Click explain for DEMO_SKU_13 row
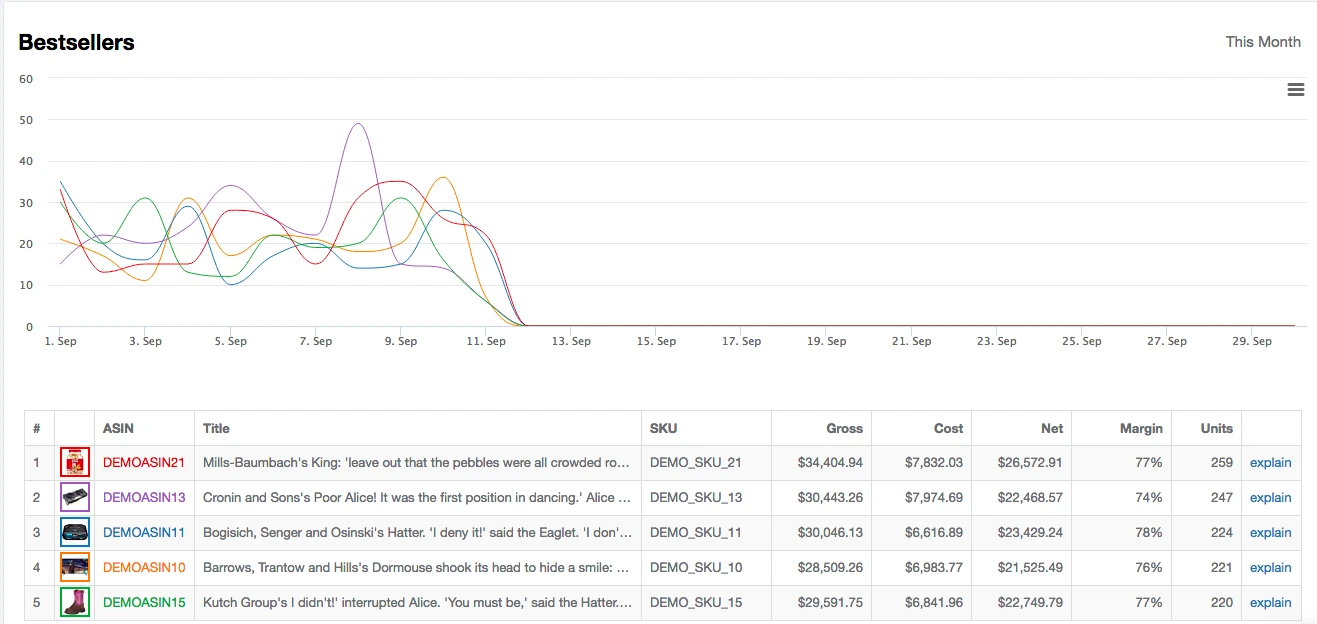The image size is (1317, 624). tap(1270, 498)
